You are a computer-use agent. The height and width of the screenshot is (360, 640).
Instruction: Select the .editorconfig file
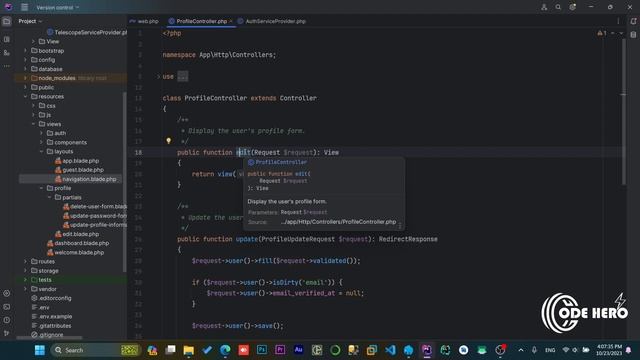[x=55, y=298]
